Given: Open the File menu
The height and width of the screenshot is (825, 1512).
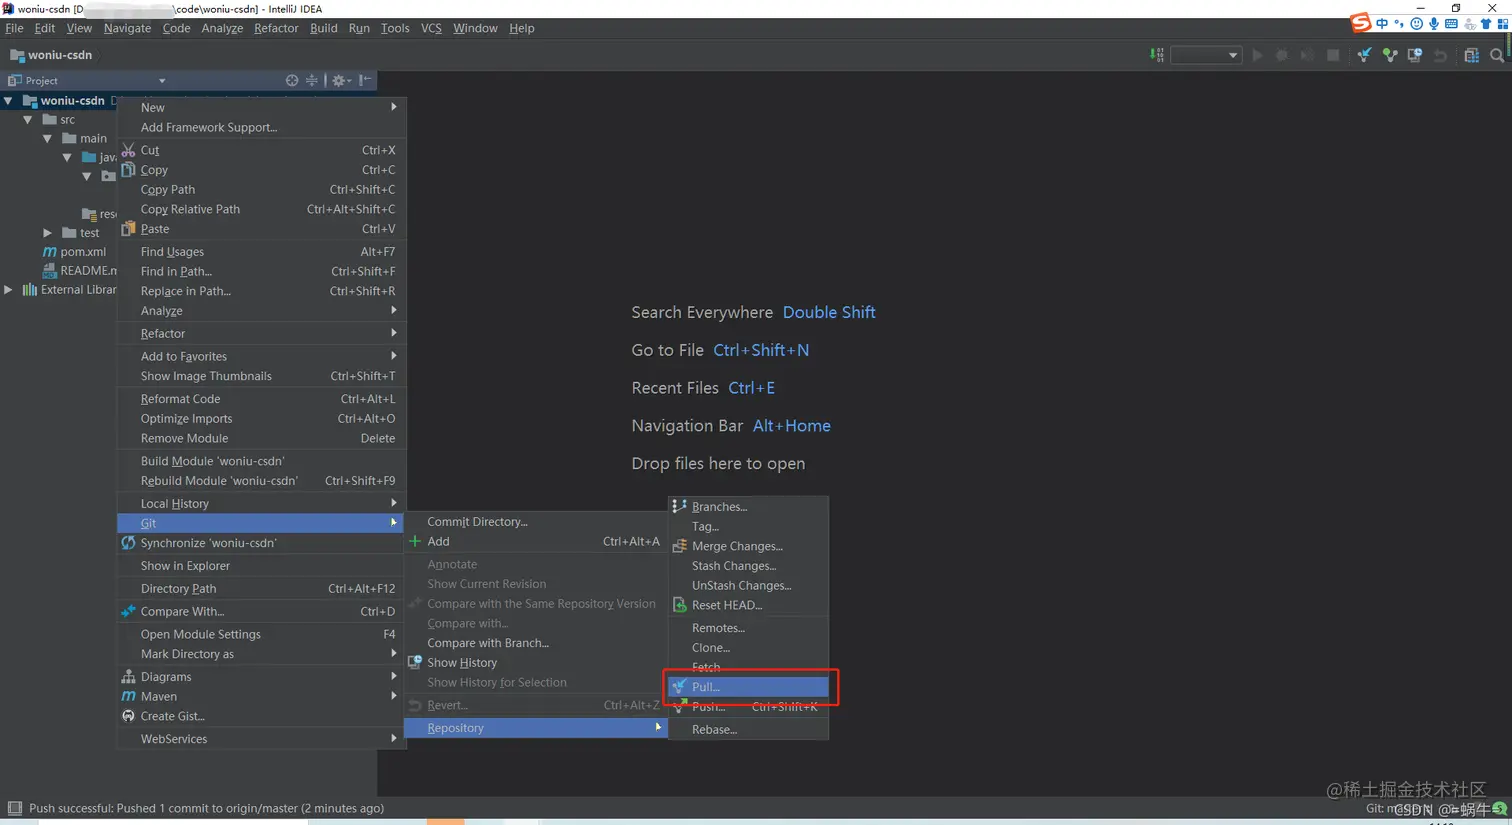Looking at the screenshot, I should 14,28.
